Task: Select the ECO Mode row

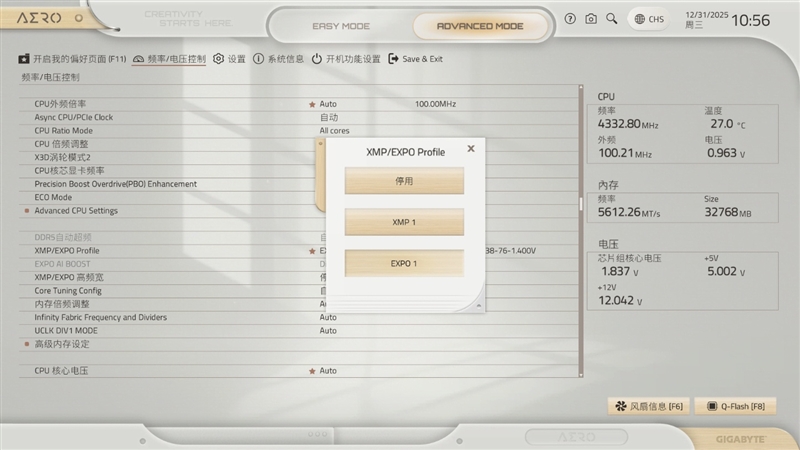Action: coord(53,197)
